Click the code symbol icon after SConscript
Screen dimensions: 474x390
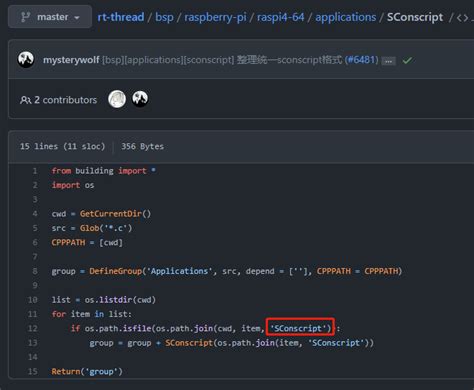point(462,17)
